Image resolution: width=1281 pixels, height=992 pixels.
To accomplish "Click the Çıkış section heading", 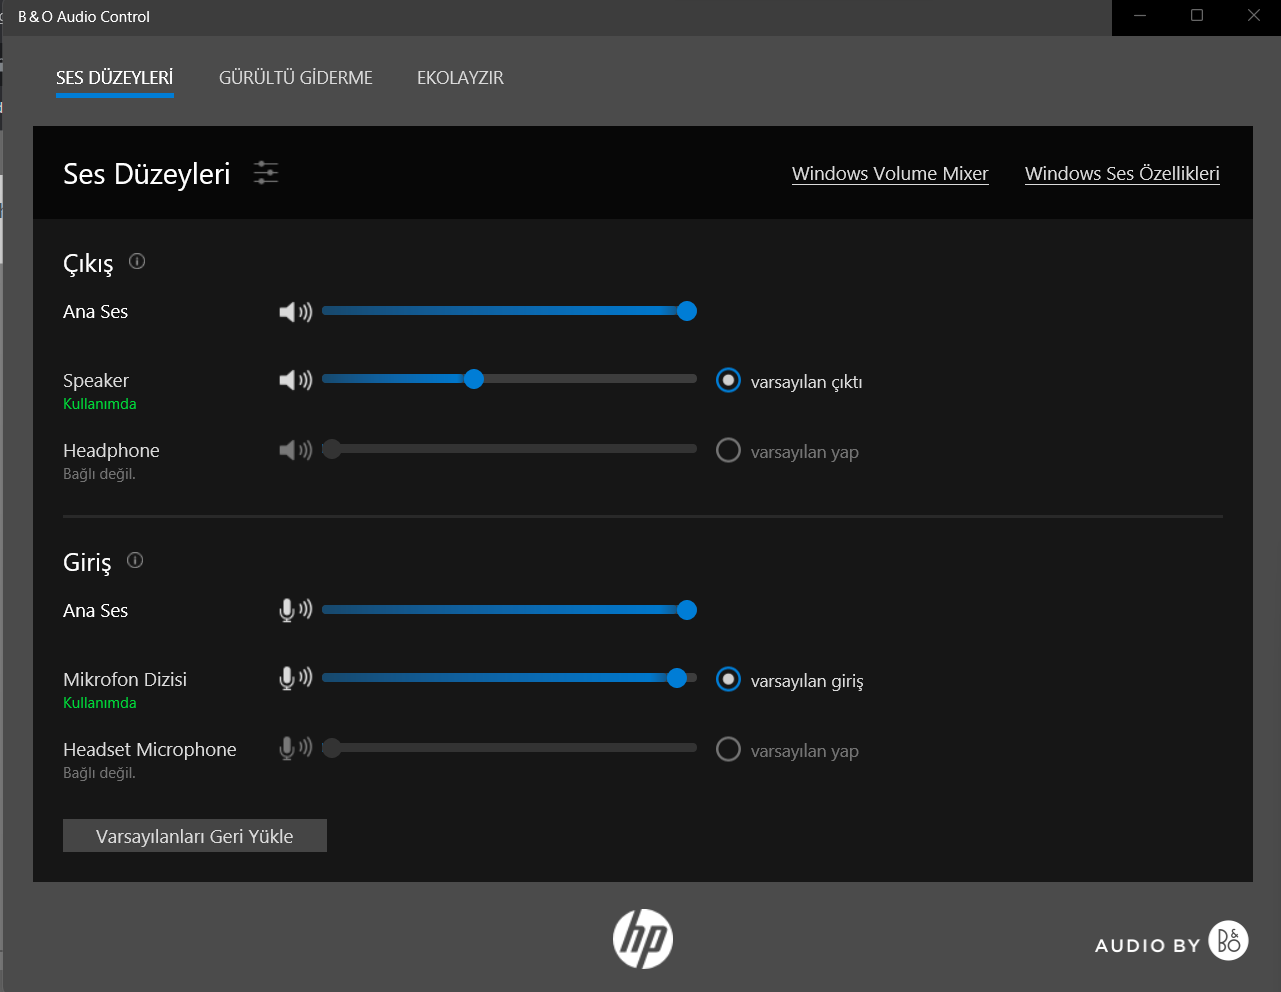I will click(x=88, y=263).
